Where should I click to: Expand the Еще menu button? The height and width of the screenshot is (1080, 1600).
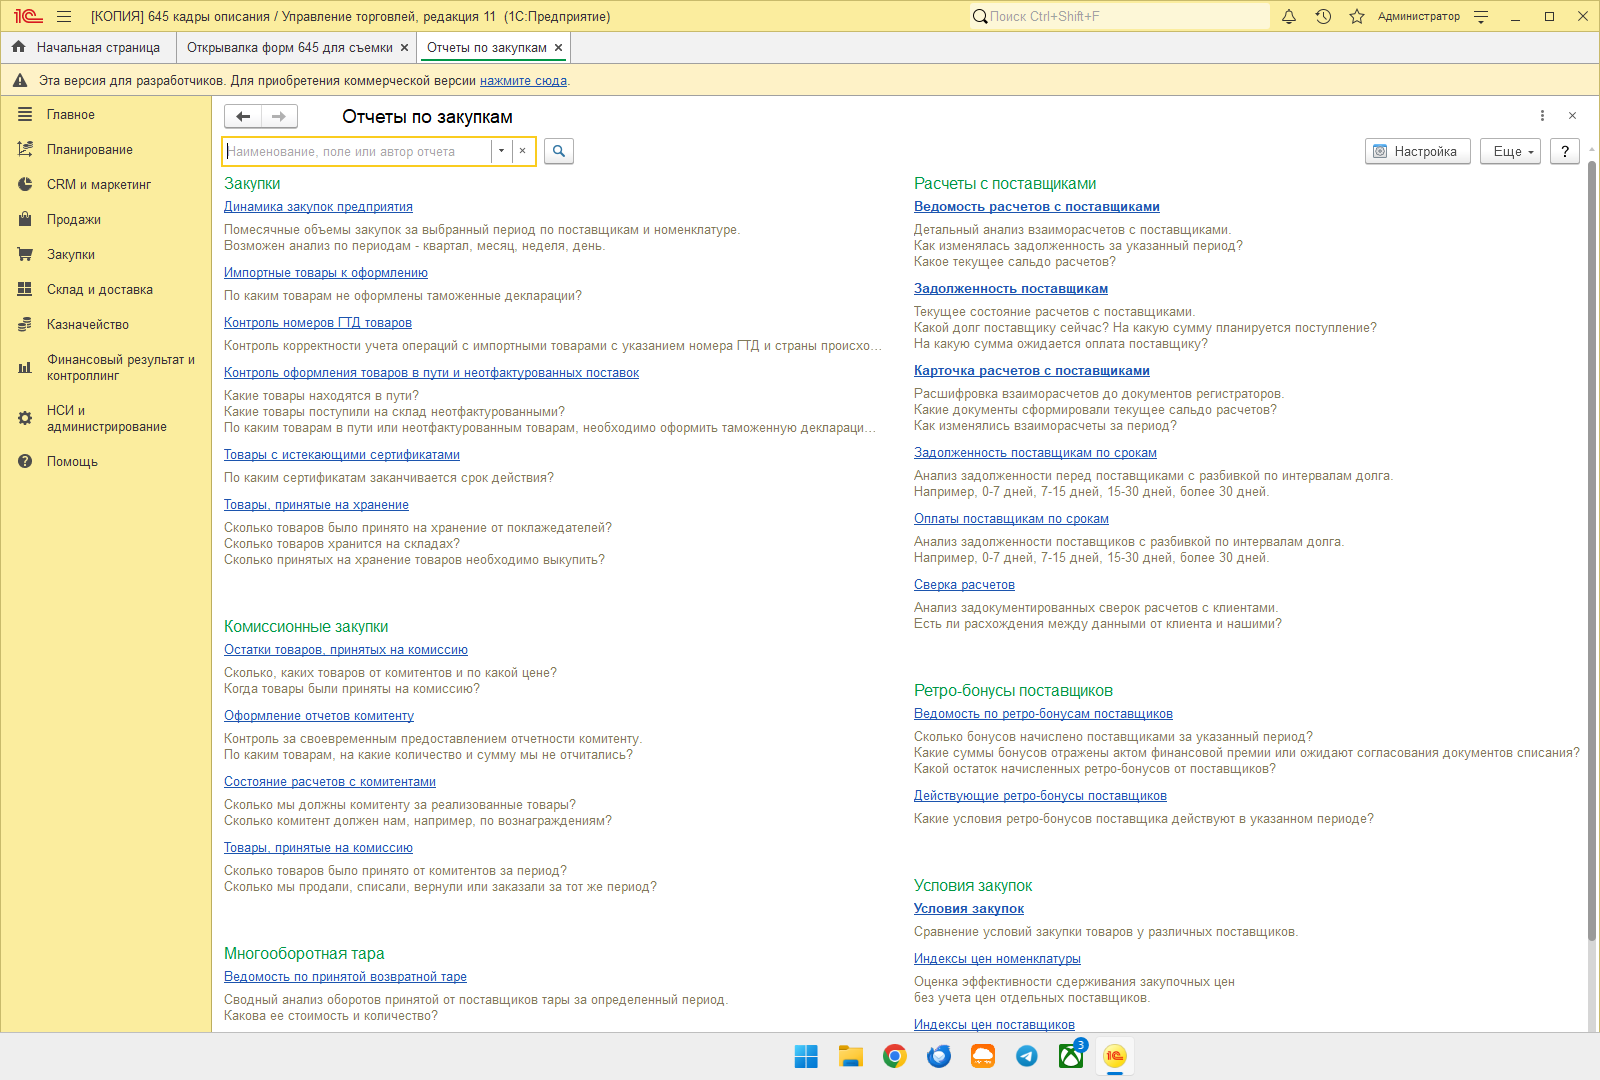pos(1511,151)
